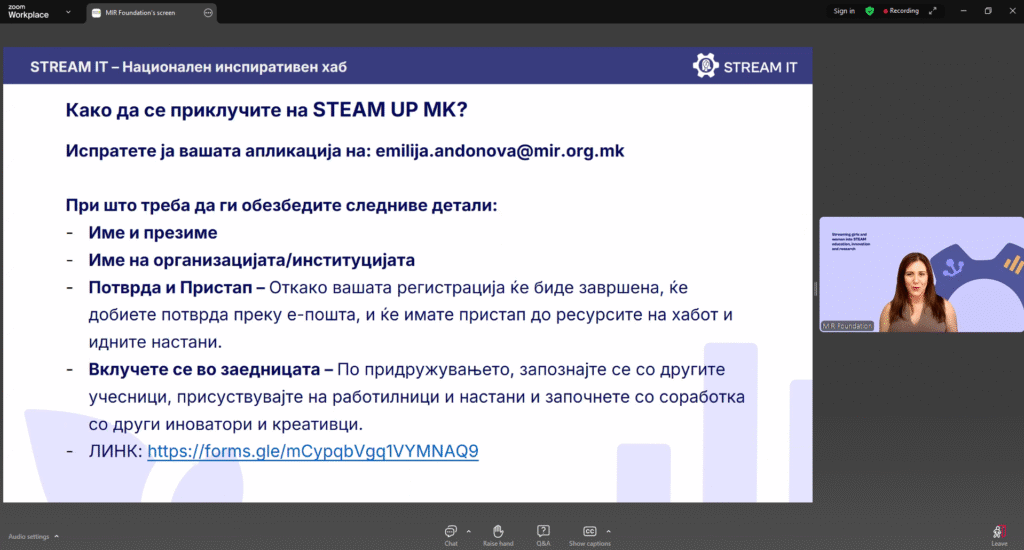
Task: Click the STREAM IT logo on the slide
Action: pos(744,67)
